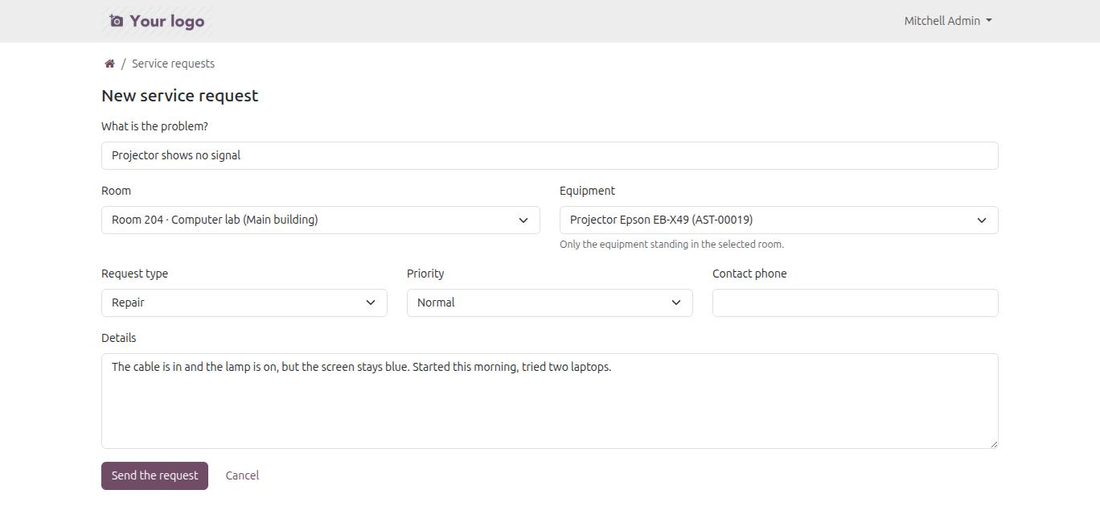
Task: Open the Equipment dropdown
Action: tap(779, 220)
